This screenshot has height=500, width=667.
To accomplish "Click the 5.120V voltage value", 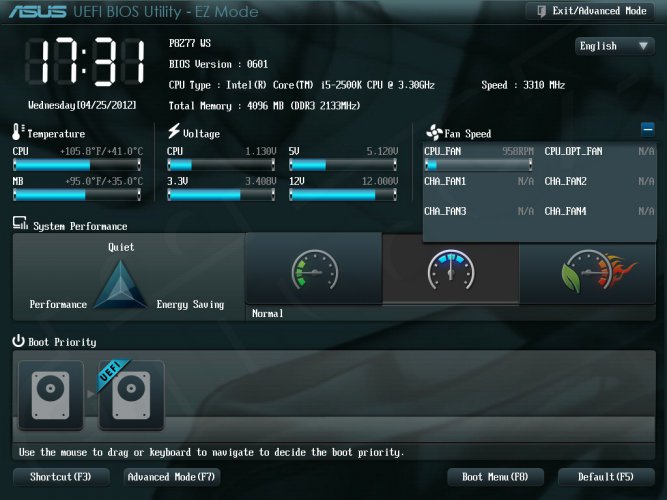I will [x=382, y=151].
